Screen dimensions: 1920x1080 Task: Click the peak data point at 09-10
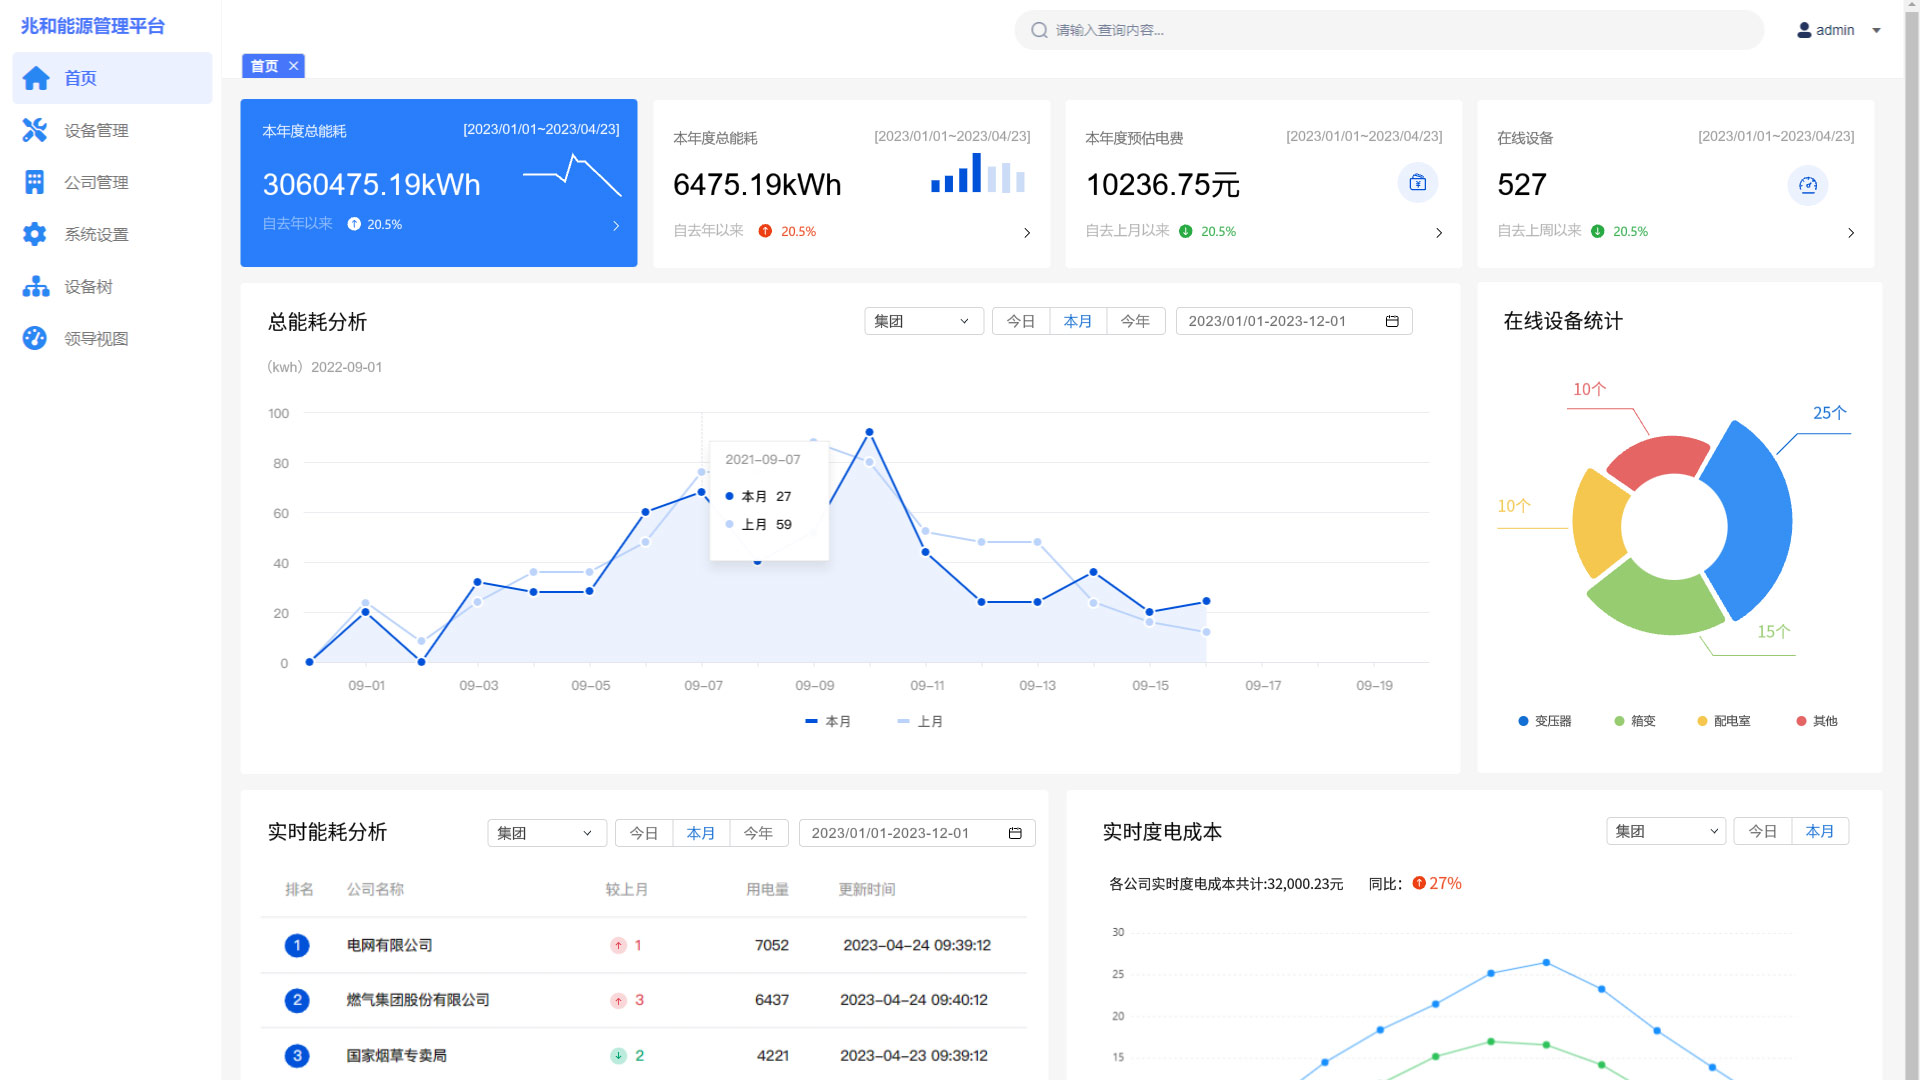pyautogui.click(x=869, y=432)
